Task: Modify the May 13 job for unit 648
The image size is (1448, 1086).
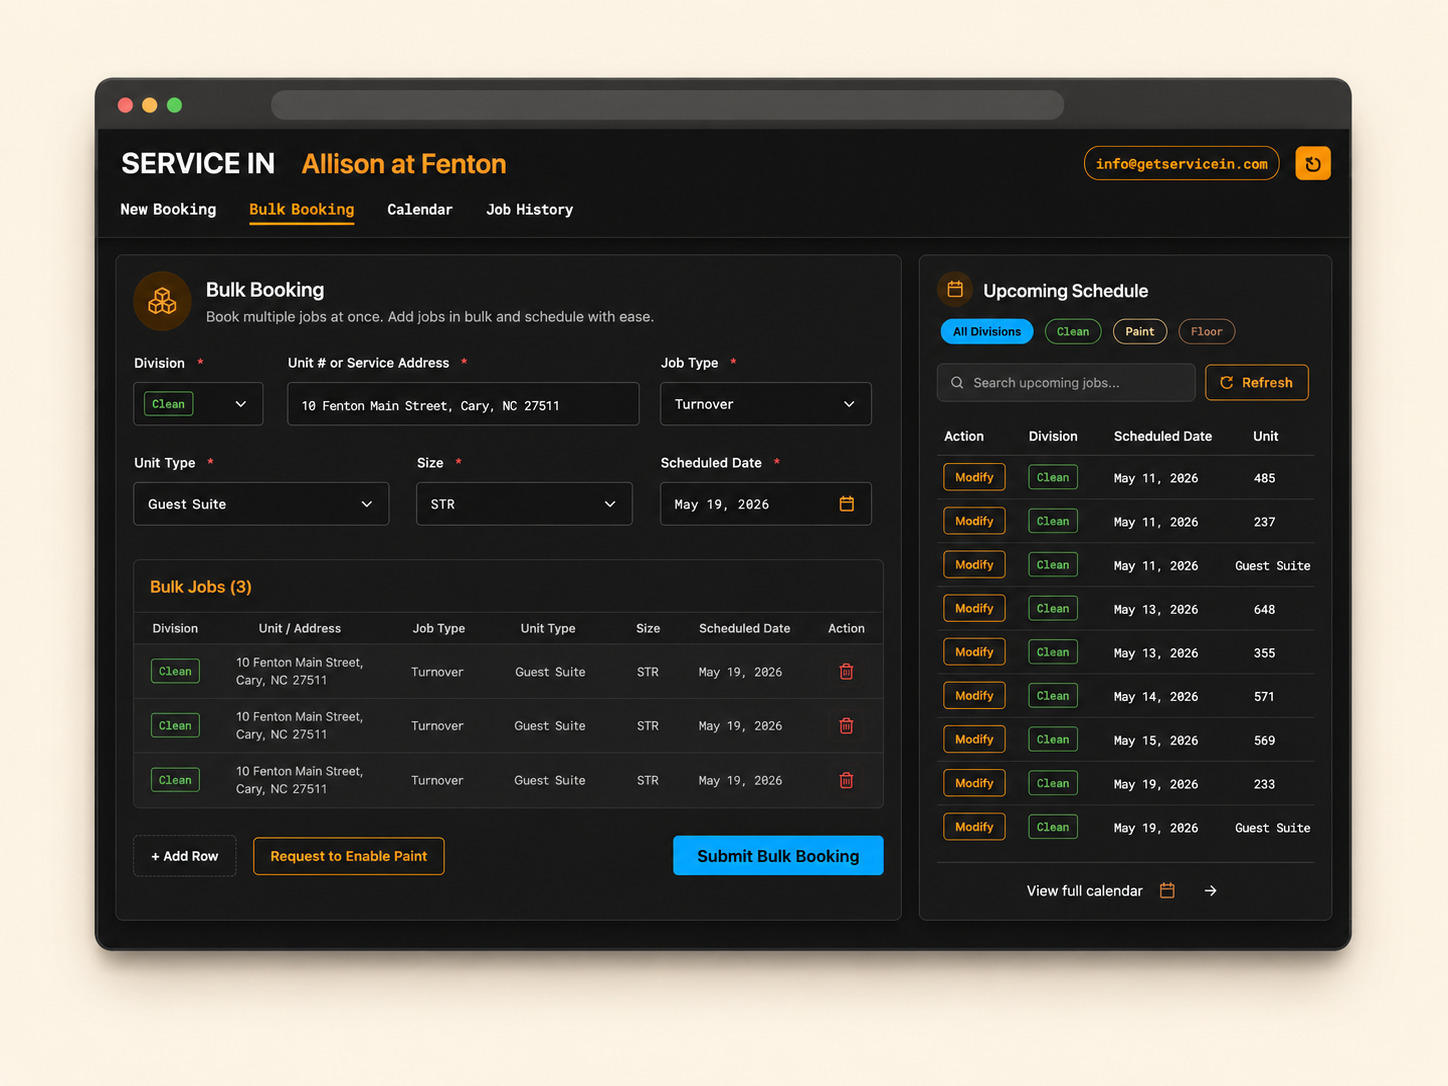Action: (974, 608)
